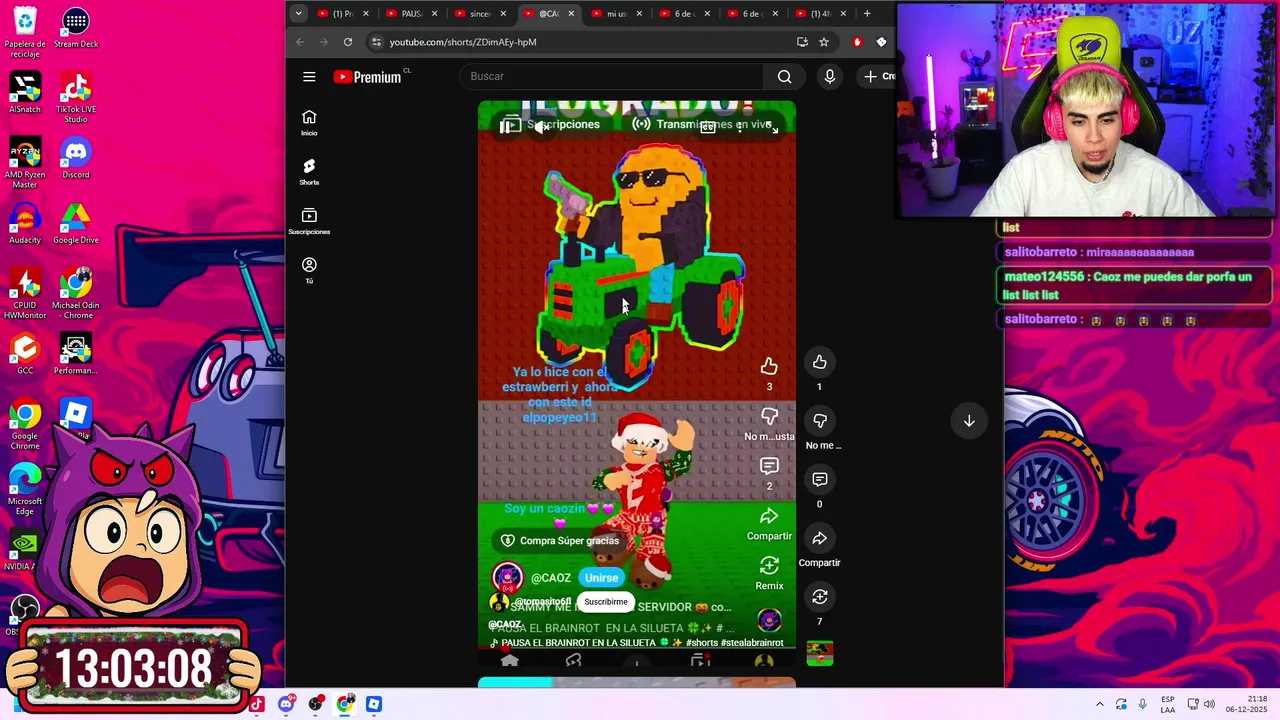This screenshot has height=720, width=1280.
Task: Open the short's three-dot more options
Action: tap(740, 127)
